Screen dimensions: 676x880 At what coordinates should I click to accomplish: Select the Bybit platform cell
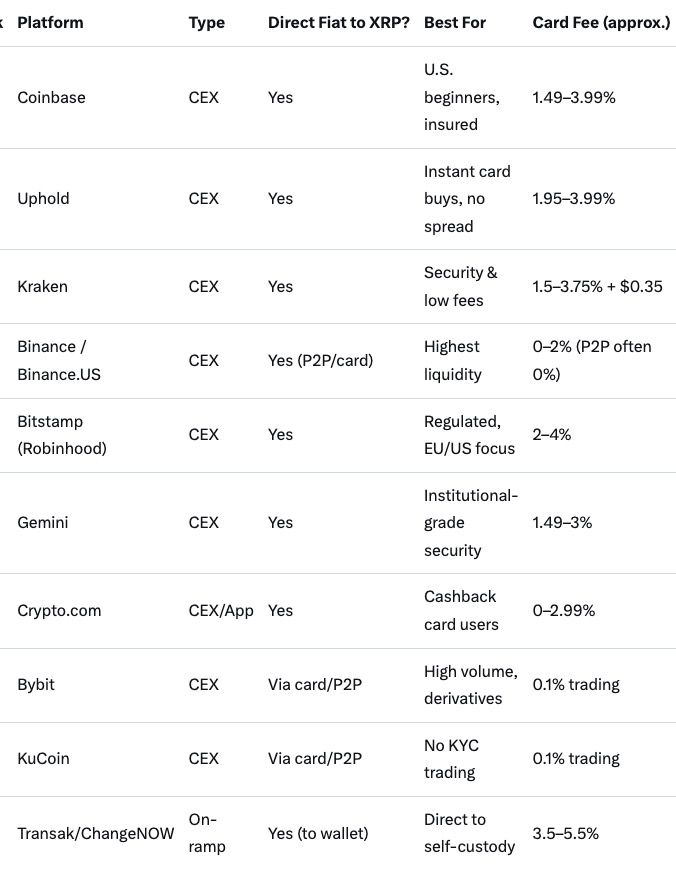click(x=36, y=685)
